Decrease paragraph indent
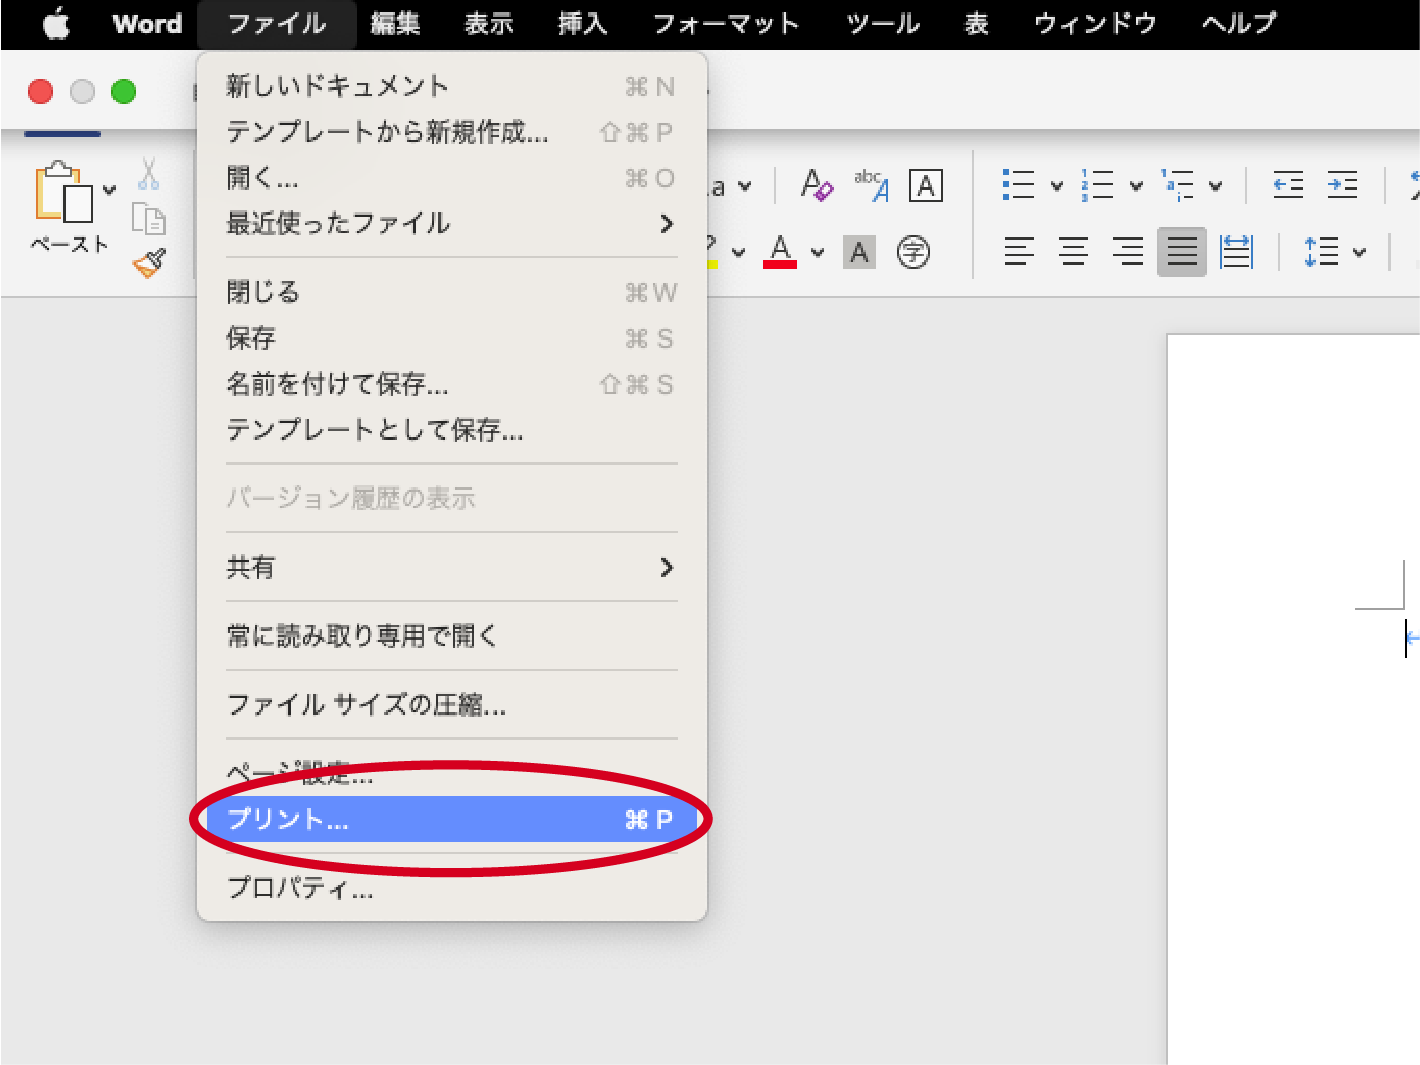The height and width of the screenshot is (1065, 1420). pos(1288,185)
